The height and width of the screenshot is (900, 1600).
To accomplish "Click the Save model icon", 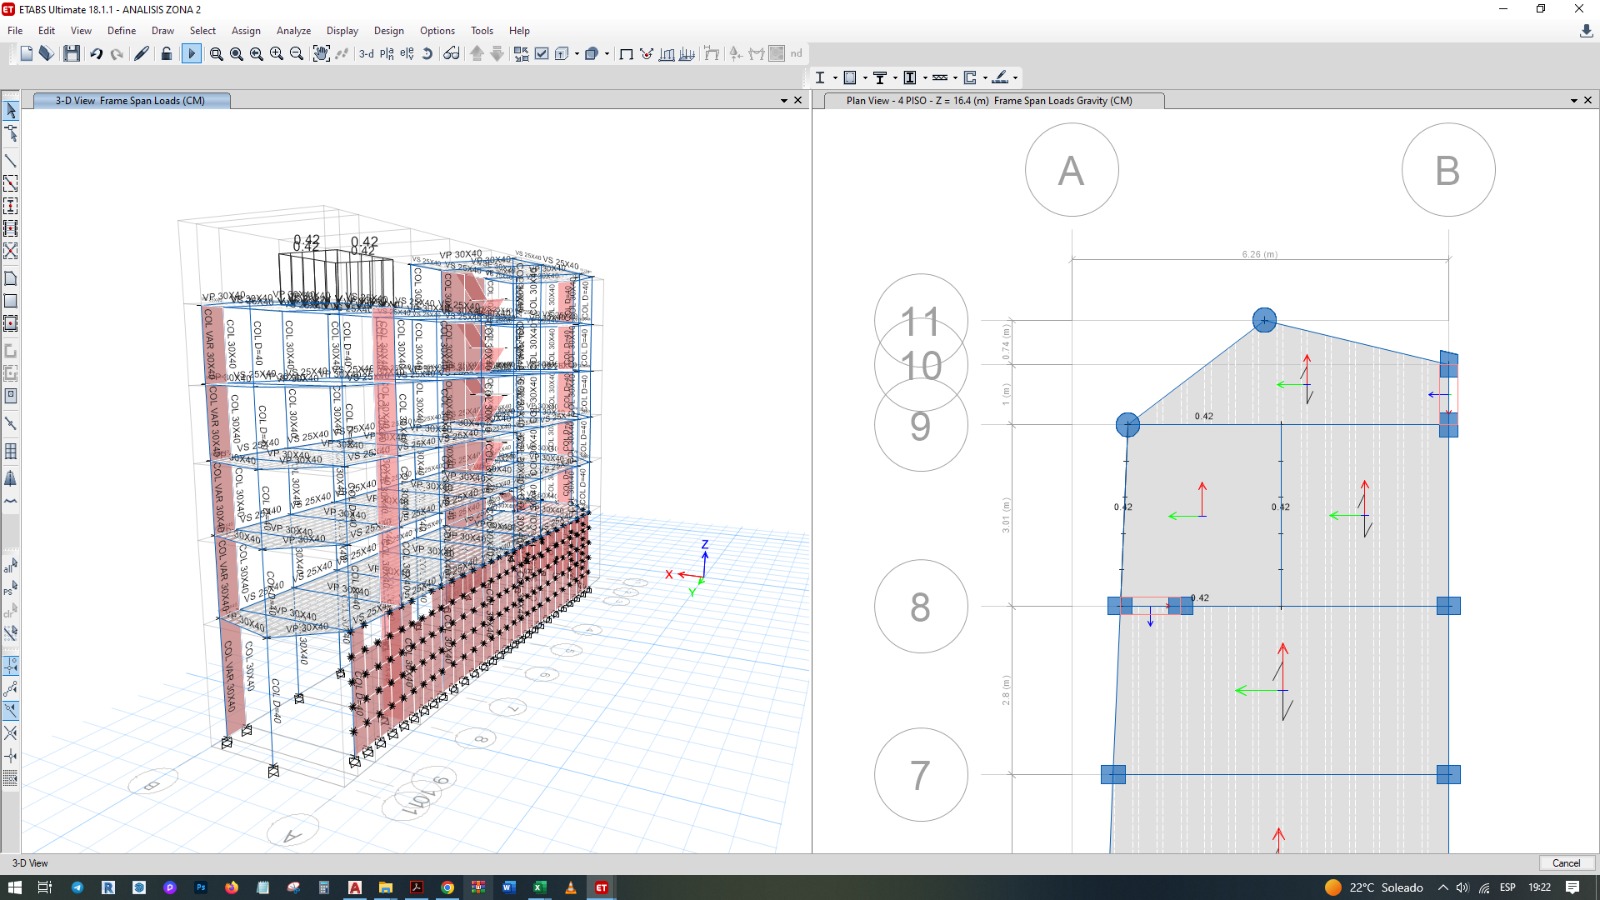I will [x=72, y=54].
